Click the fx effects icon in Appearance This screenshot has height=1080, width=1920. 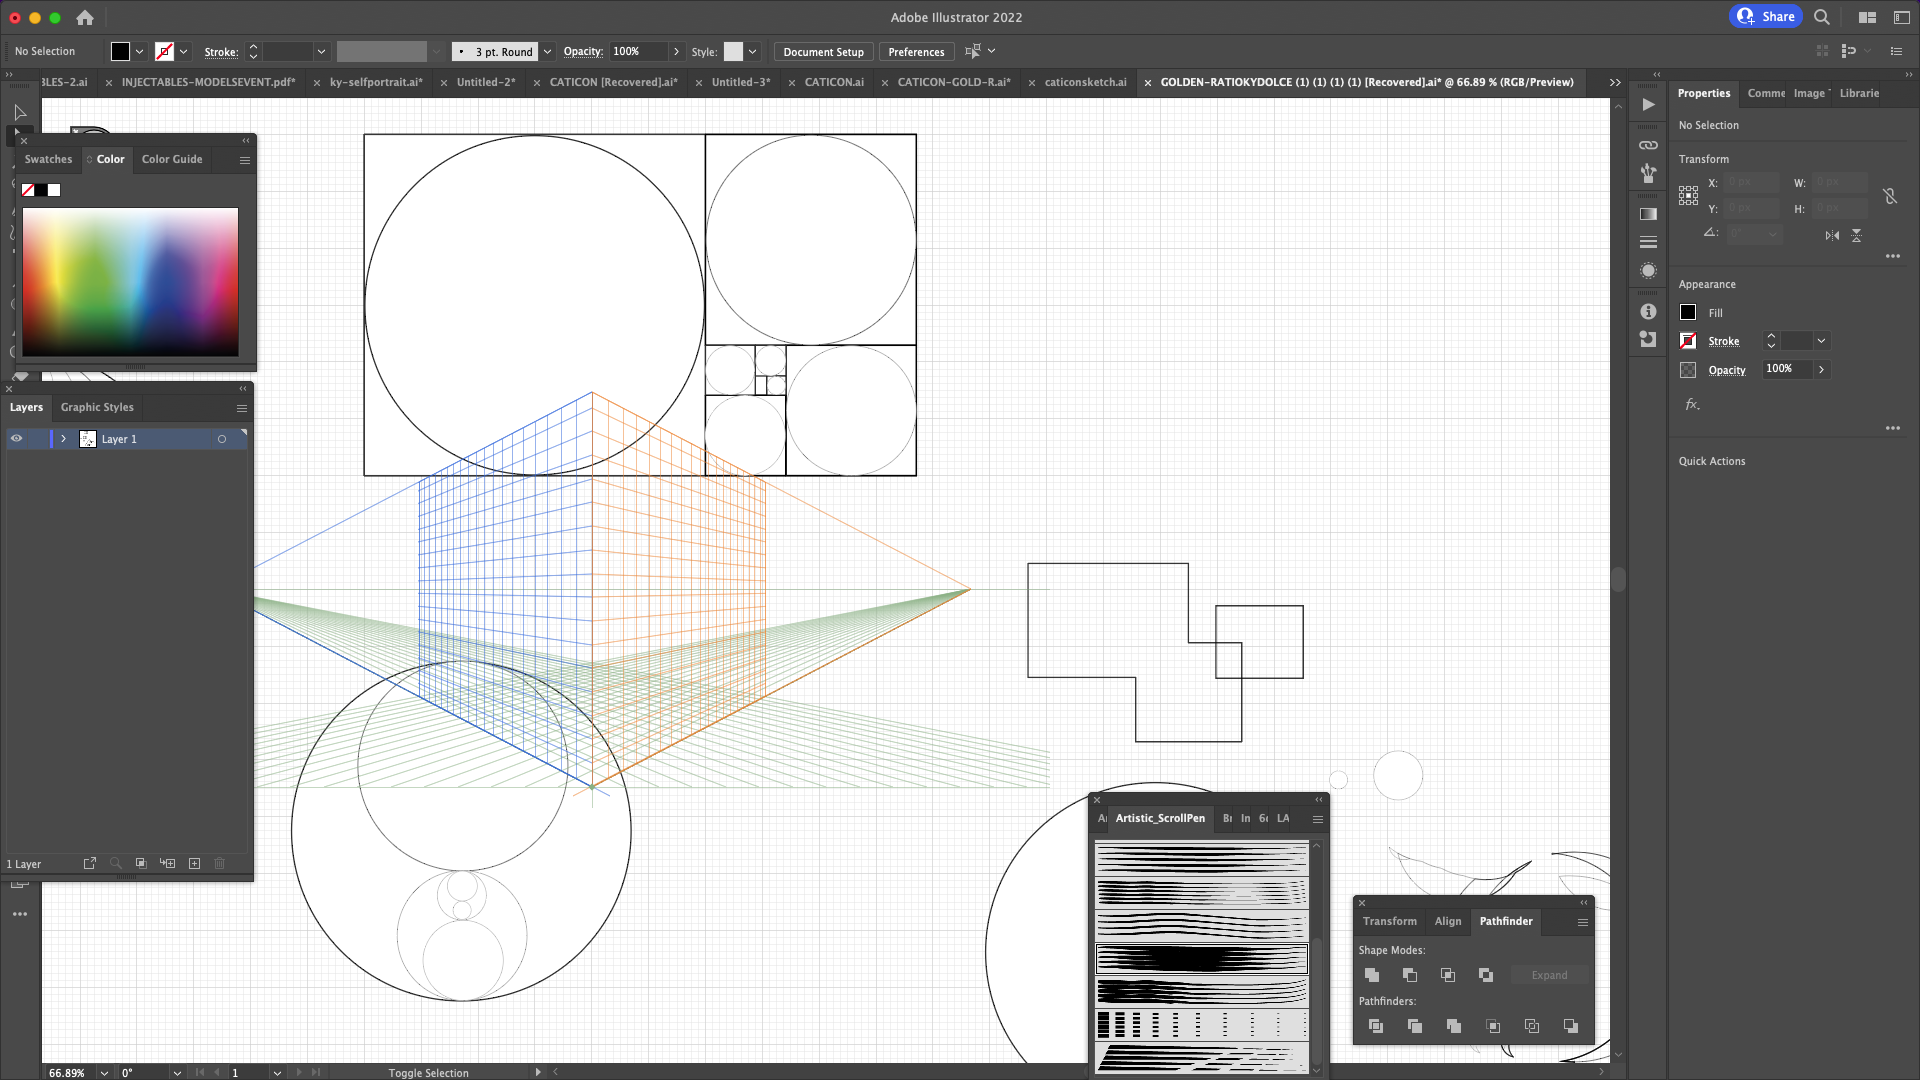tap(1692, 404)
